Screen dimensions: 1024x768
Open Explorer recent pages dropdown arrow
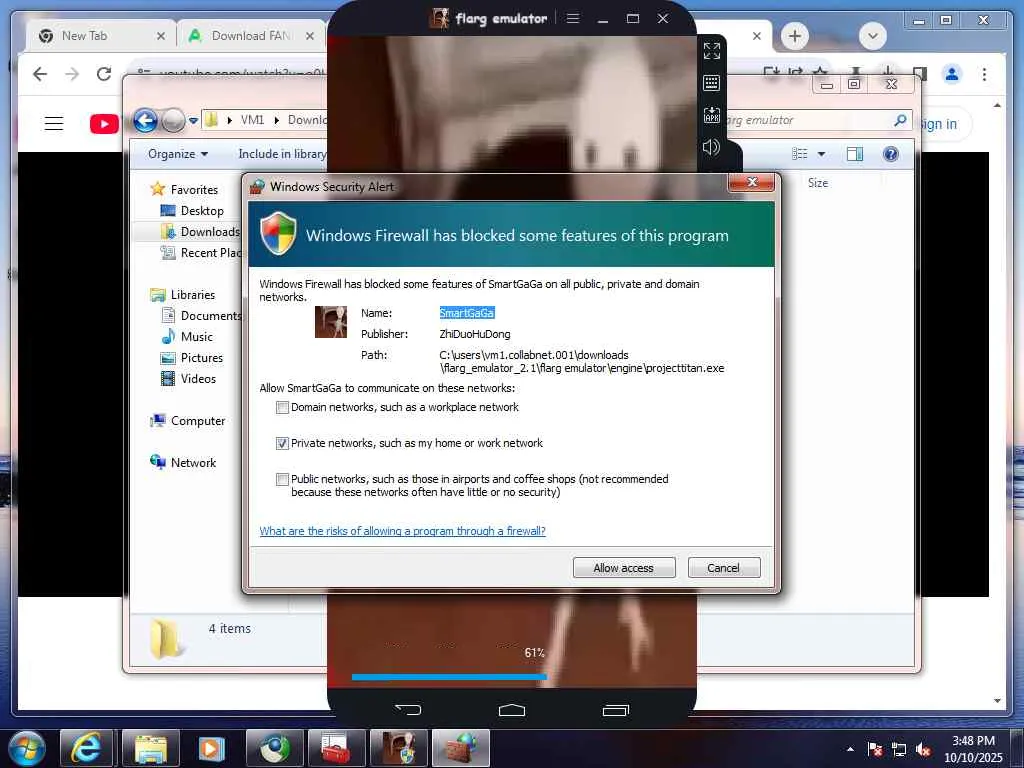[193, 121]
